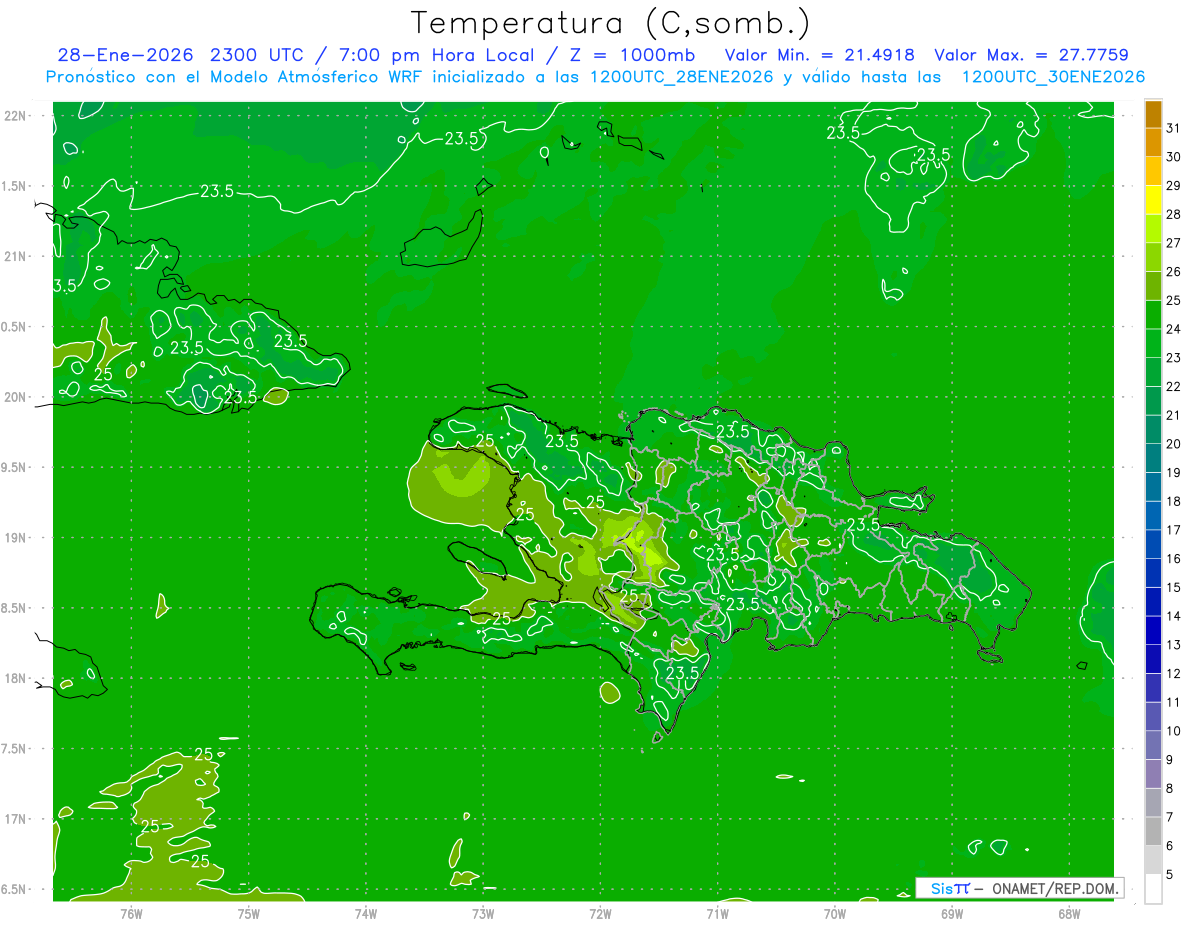1200x927 pixels.
Task: Click the '19N' latitude axis label
Action: 15,537
